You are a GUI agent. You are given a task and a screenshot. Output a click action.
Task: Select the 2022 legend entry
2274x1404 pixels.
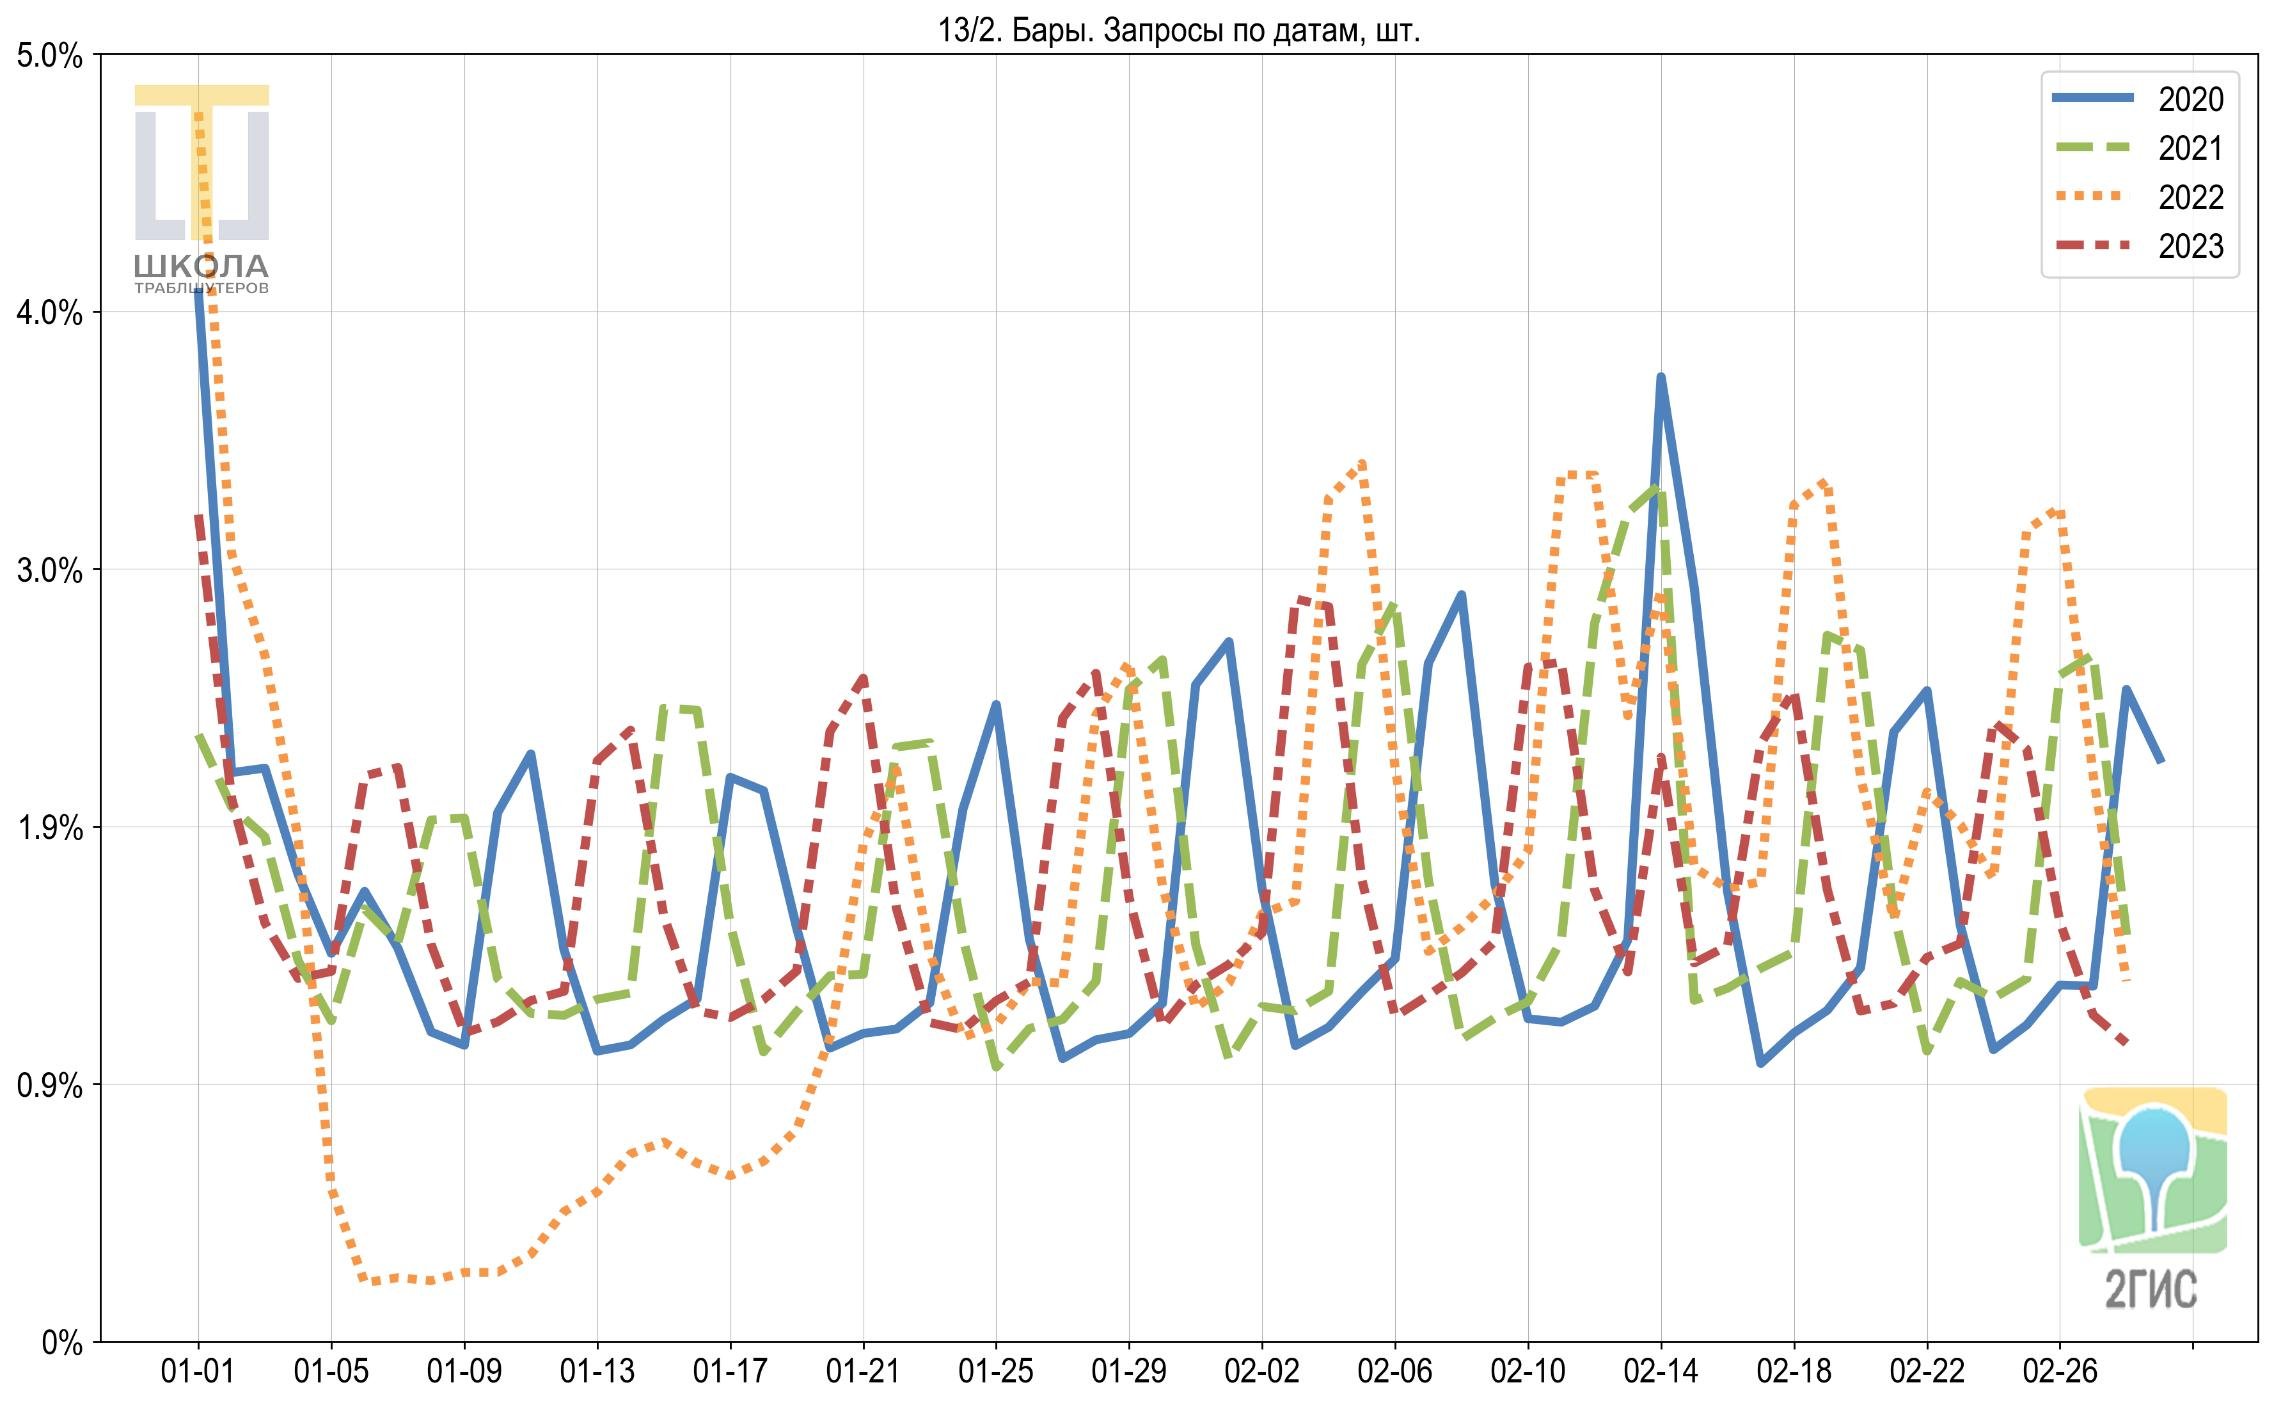coord(2138,197)
